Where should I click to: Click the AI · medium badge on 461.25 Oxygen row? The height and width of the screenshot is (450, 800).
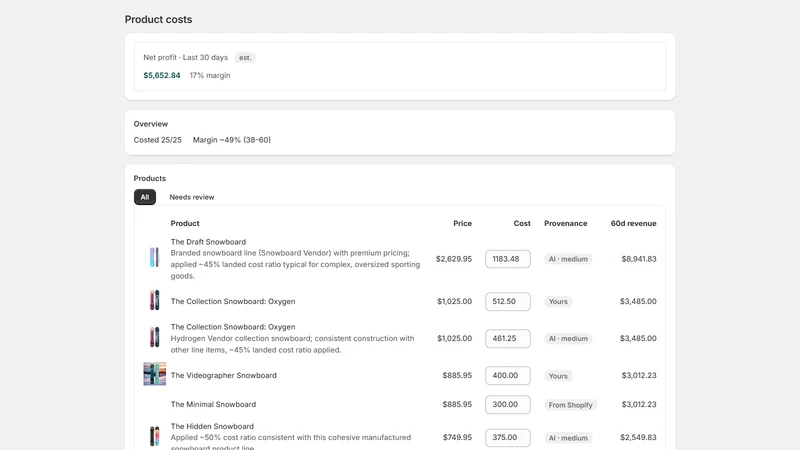(x=568, y=339)
